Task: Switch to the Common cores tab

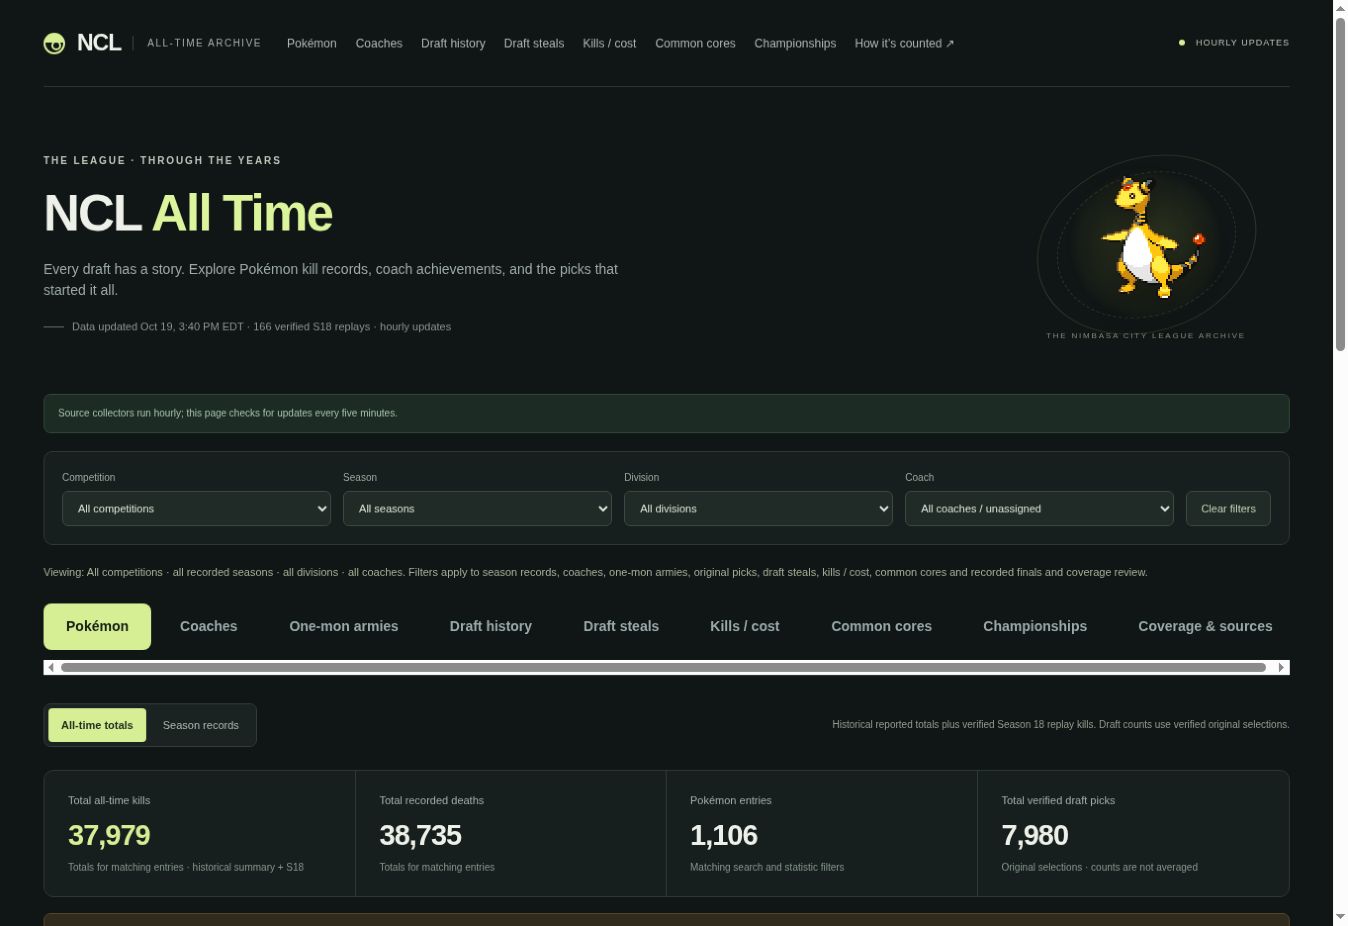Action: pos(881,626)
